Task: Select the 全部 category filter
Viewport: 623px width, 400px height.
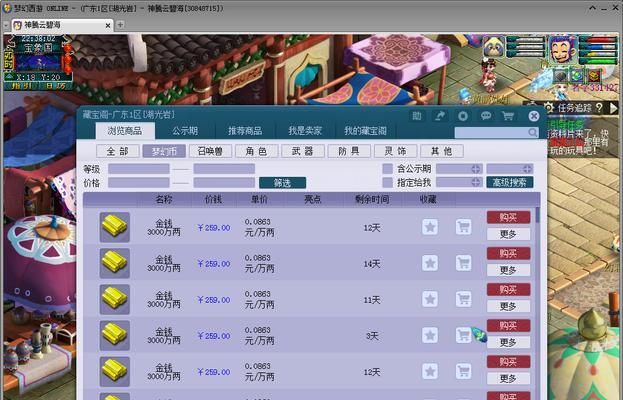Action: click(x=118, y=151)
